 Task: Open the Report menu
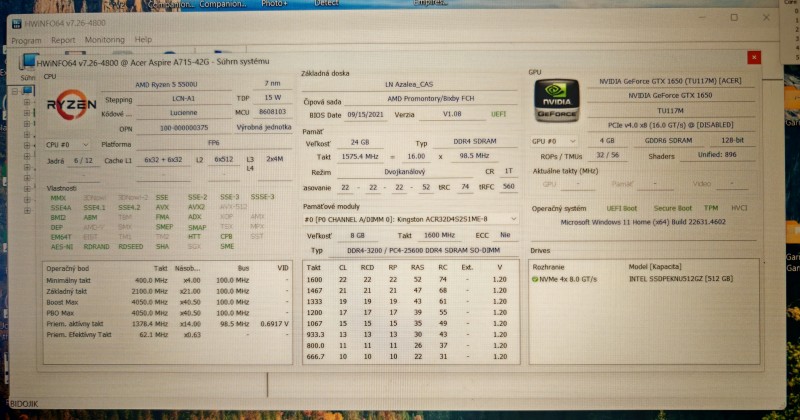(x=63, y=41)
